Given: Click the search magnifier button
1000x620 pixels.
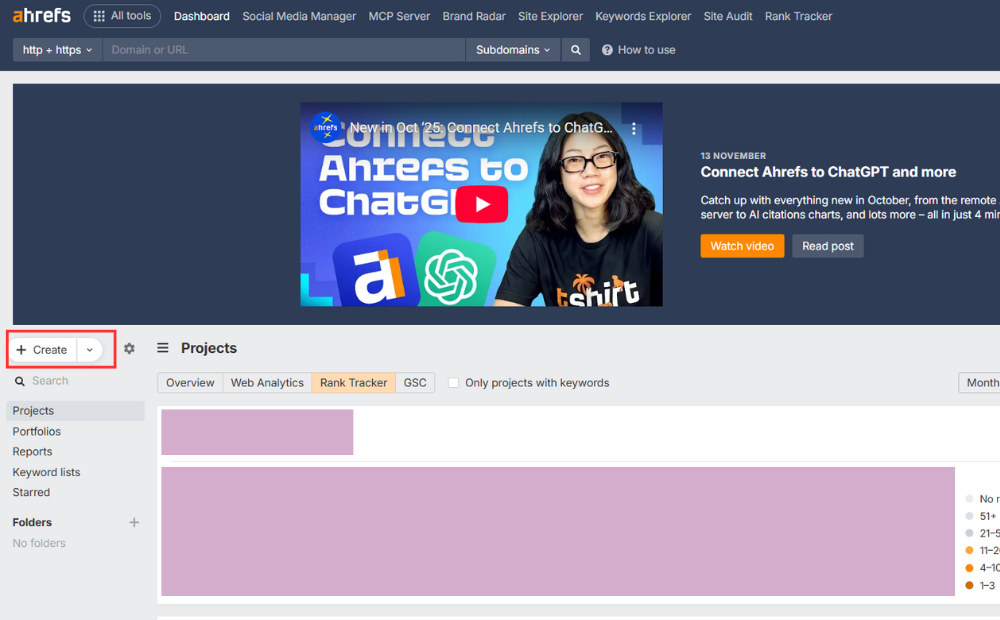Looking at the screenshot, I should pos(575,50).
